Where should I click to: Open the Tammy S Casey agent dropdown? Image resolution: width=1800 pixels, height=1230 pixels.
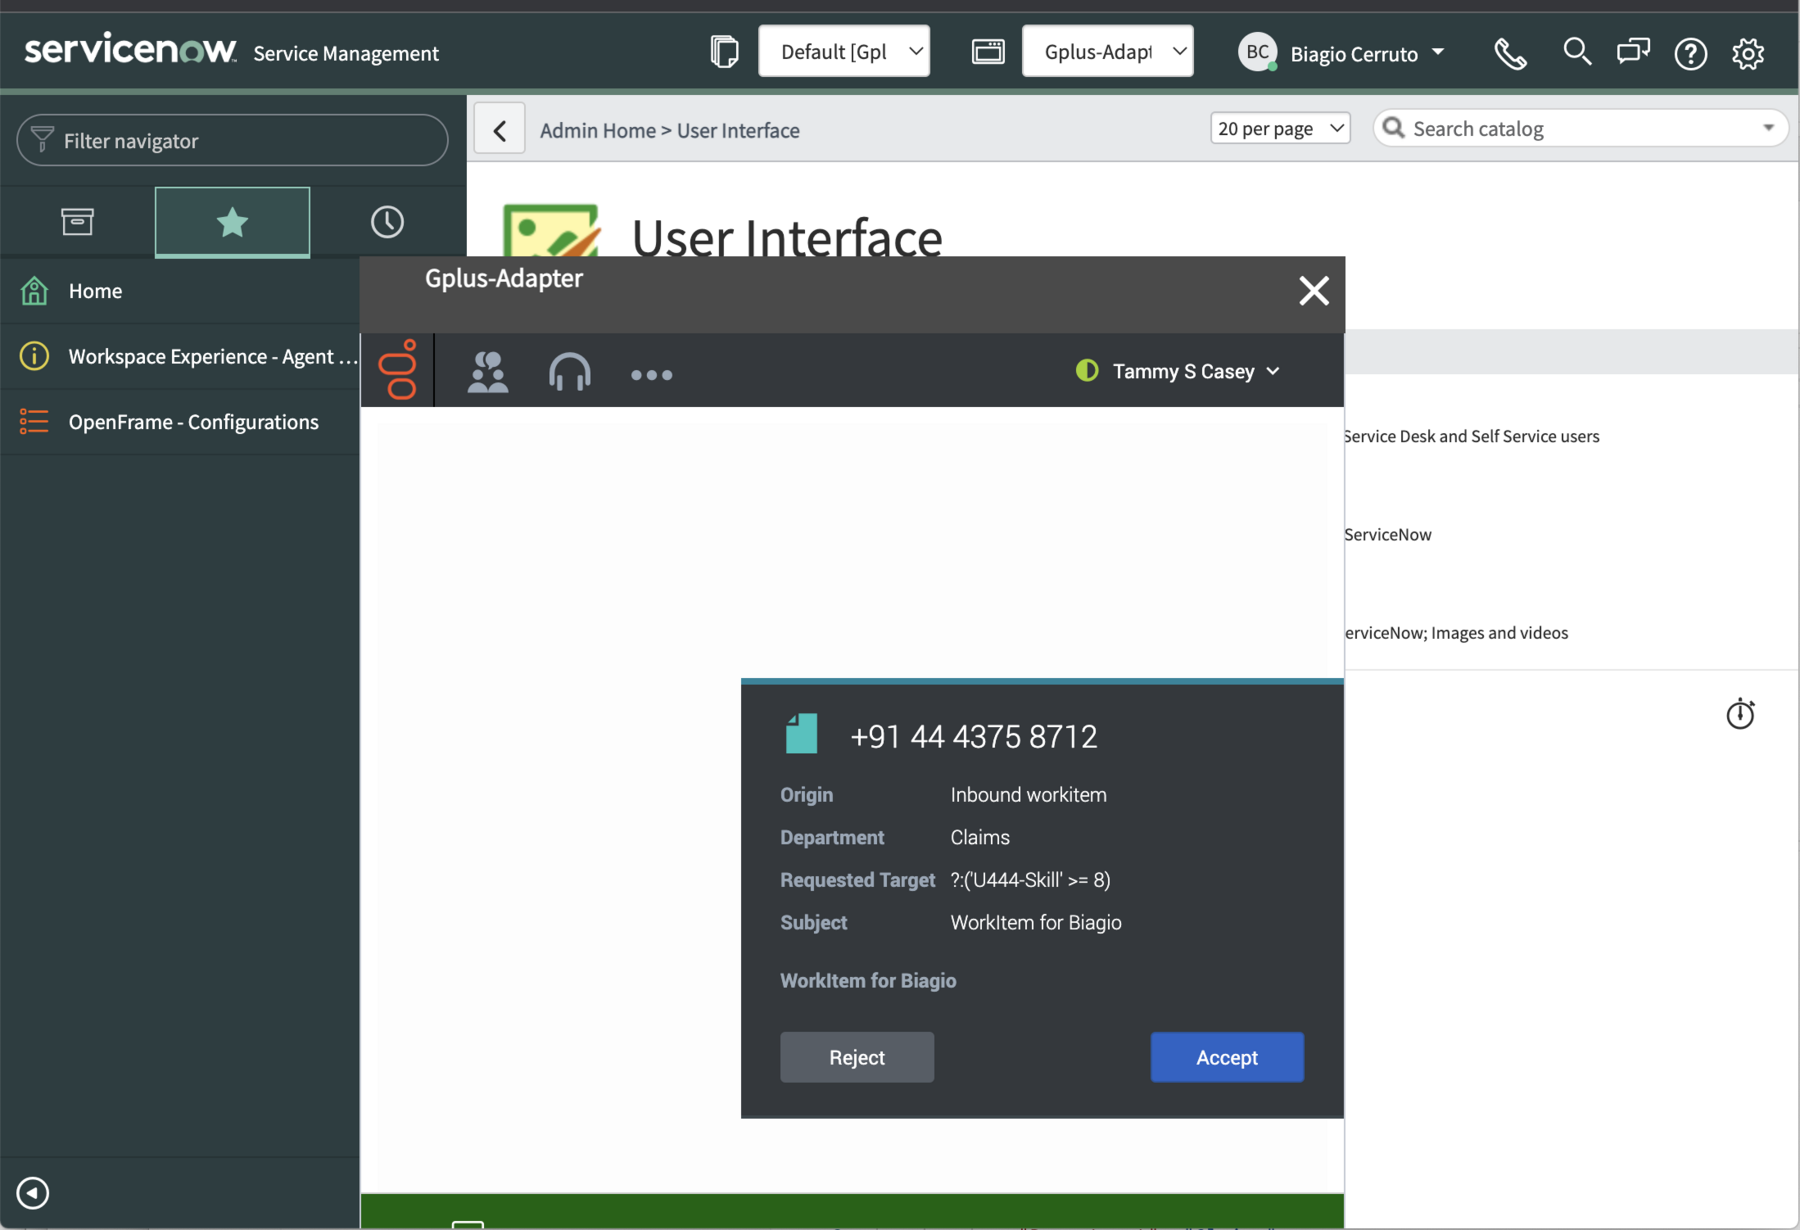tap(1196, 371)
